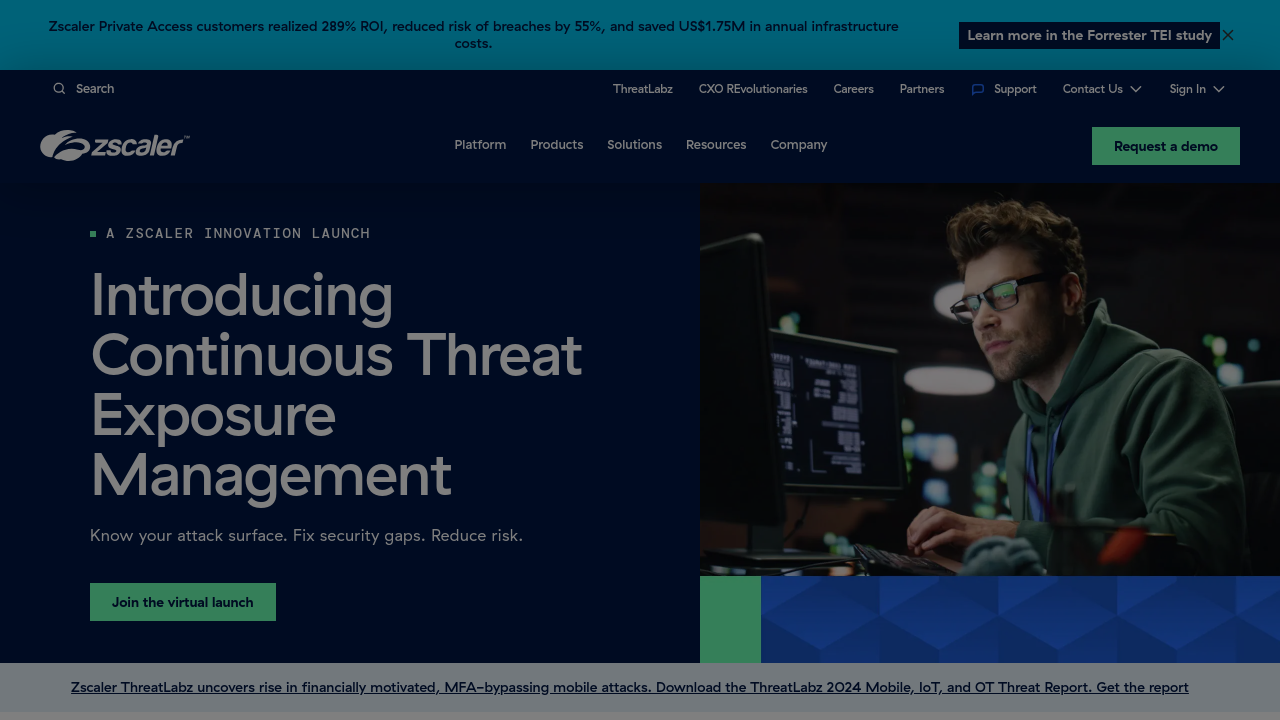Click the Support chat bubble icon

pyautogui.click(x=978, y=89)
